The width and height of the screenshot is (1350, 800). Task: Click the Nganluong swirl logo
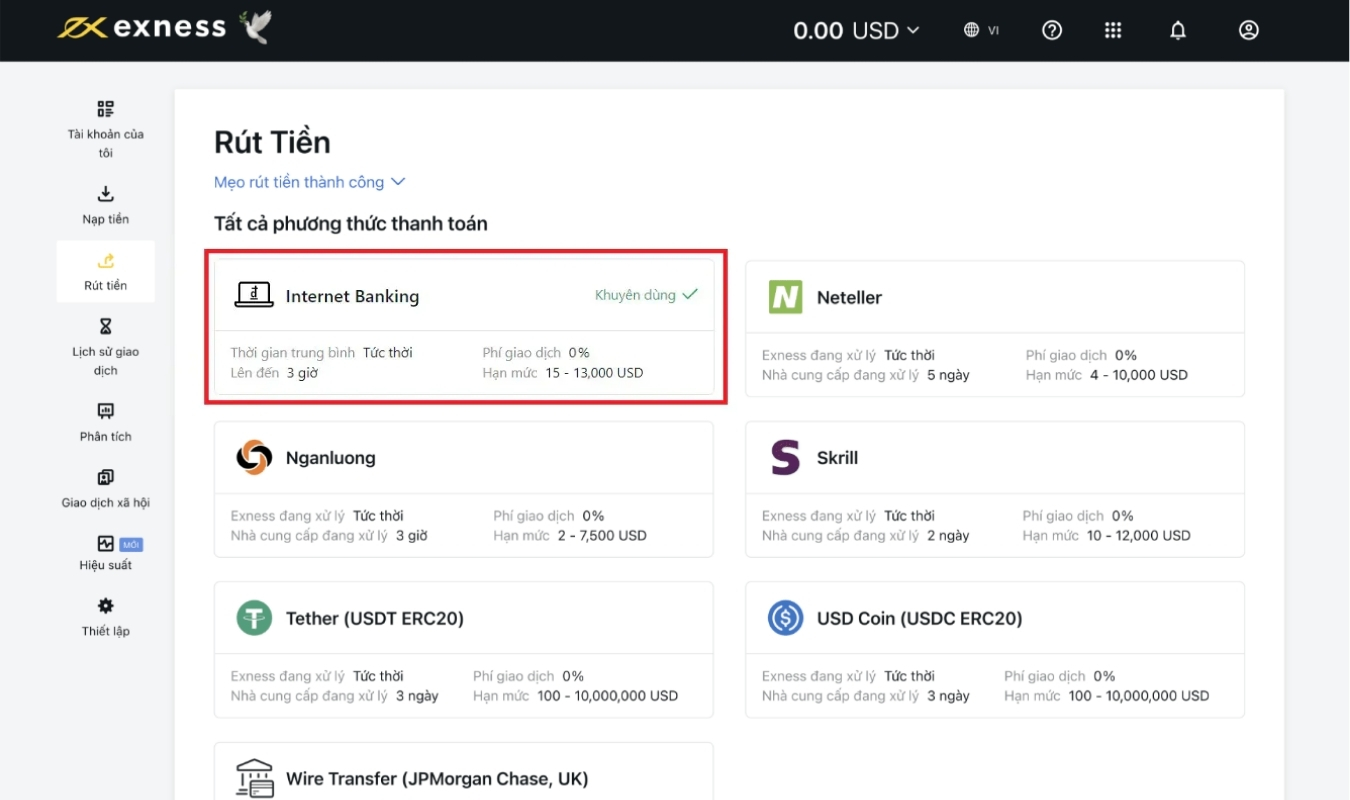(x=254, y=458)
